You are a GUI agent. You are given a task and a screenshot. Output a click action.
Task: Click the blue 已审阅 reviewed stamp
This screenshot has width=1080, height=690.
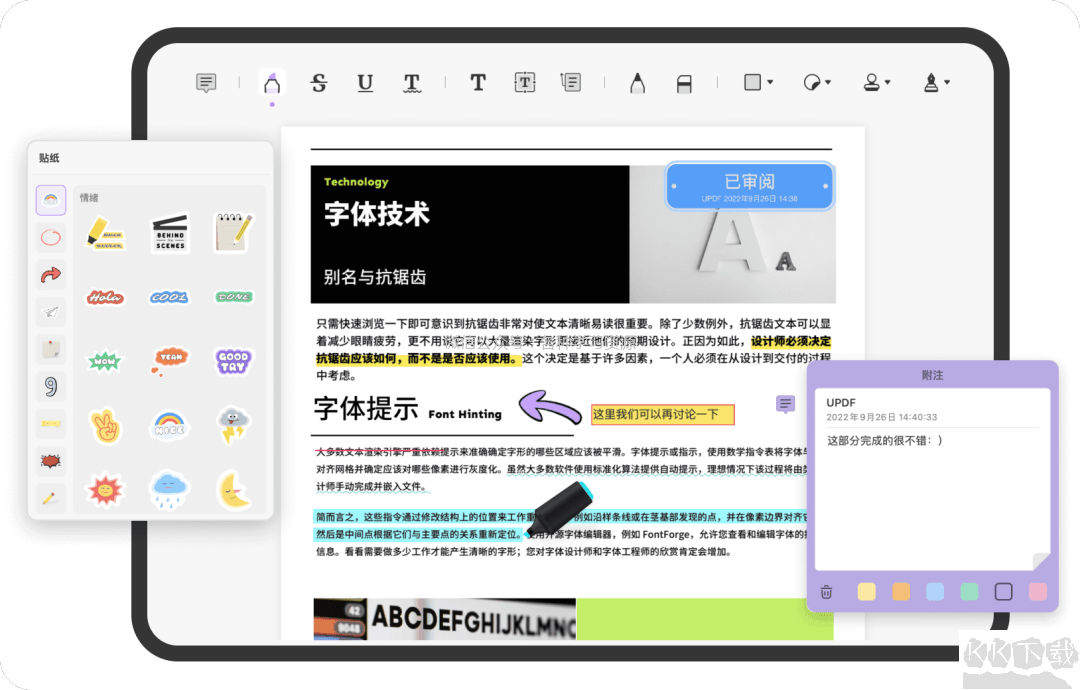(x=749, y=186)
